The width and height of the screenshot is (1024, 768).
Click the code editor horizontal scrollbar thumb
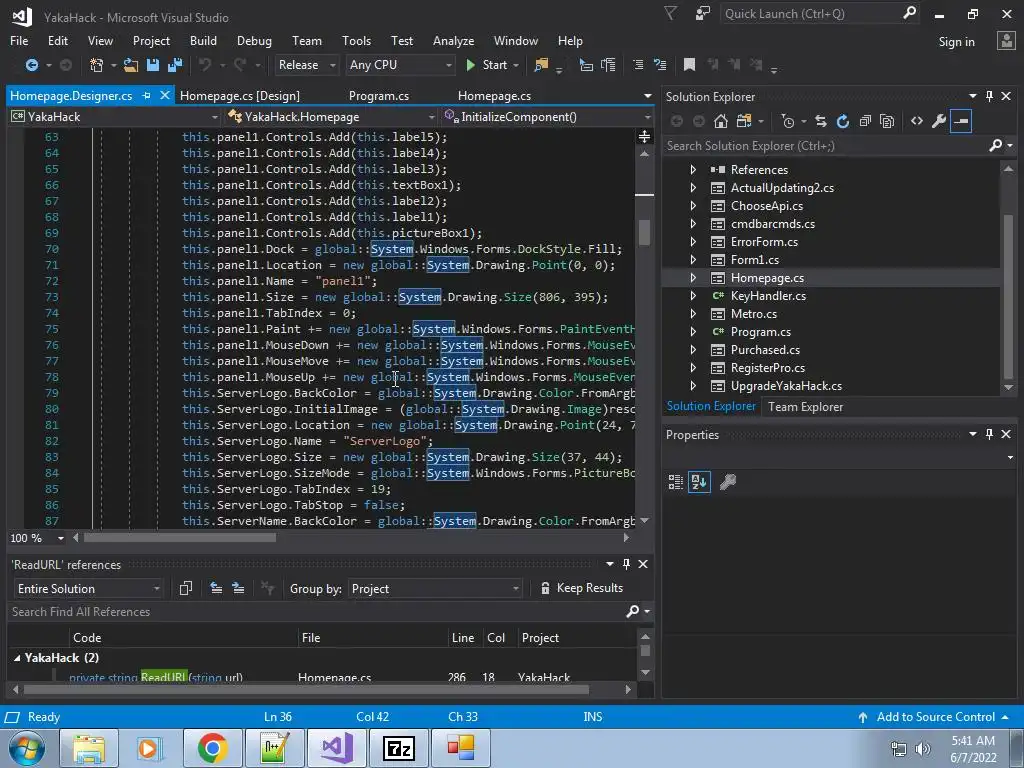pos(180,538)
